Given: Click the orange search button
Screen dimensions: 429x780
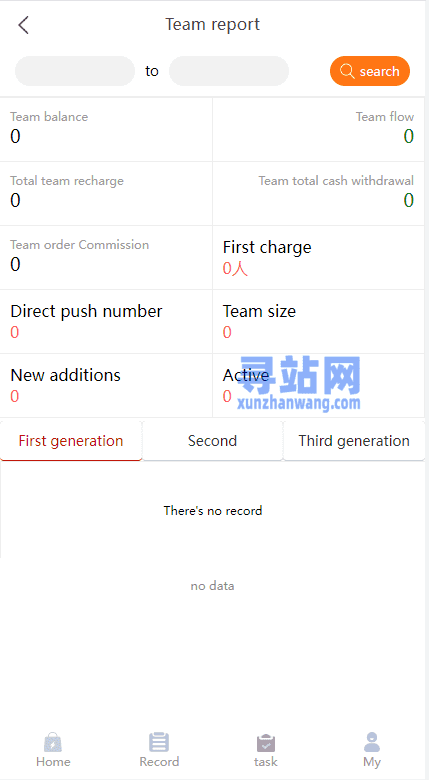Looking at the screenshot, I should (x=370, y=71).
